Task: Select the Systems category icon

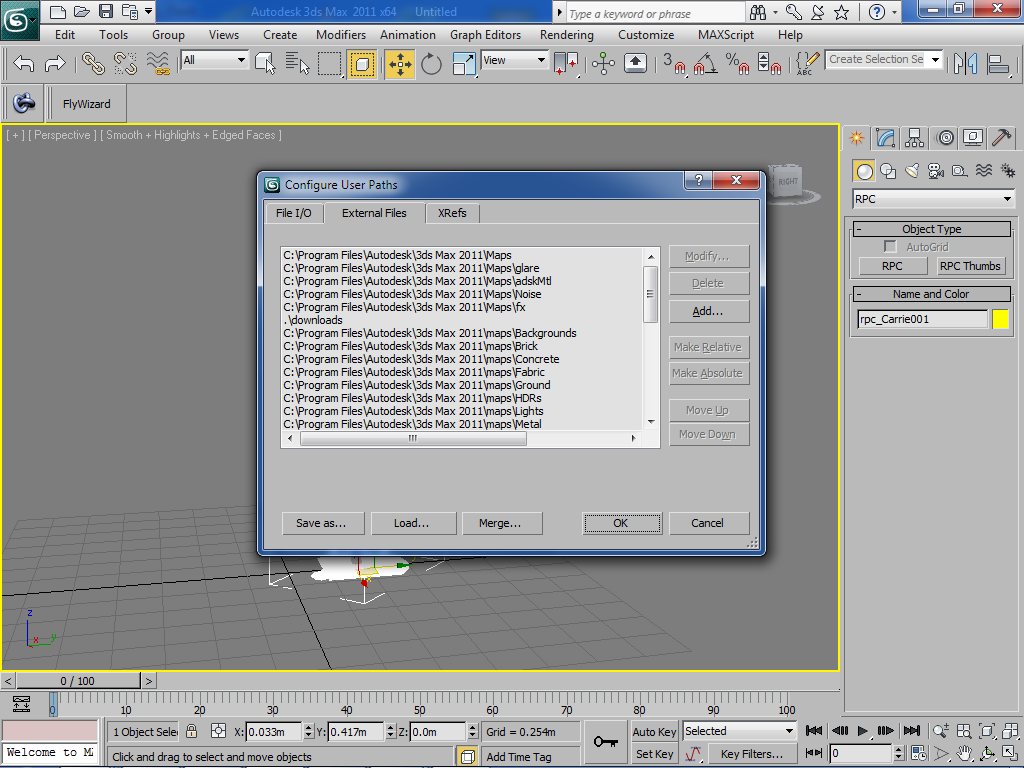Action: click(1008, 171)
